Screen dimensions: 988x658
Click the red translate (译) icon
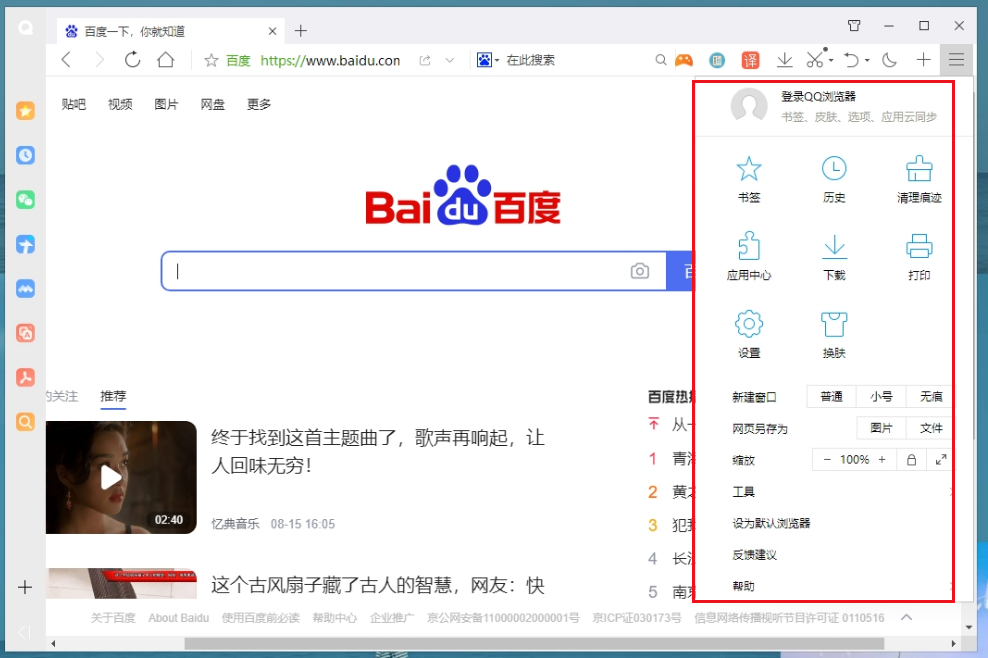pos(750,60)
